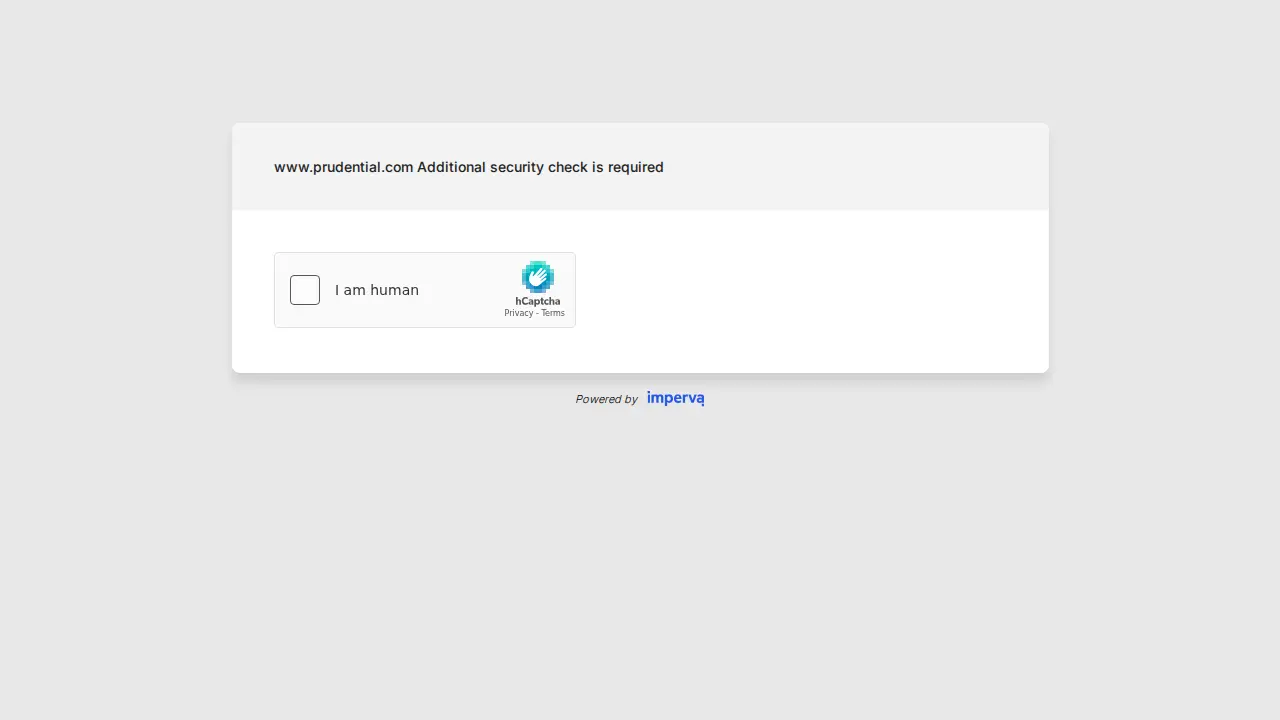1280x720 pixels.
Task: Select the "I am human" label text
Action: pos(377,290)
